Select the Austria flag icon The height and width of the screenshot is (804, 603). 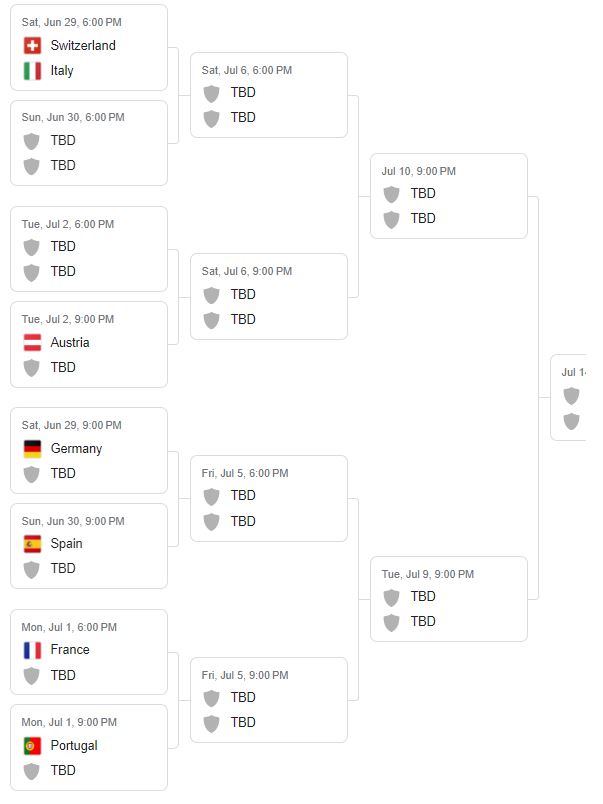point(32,342)
